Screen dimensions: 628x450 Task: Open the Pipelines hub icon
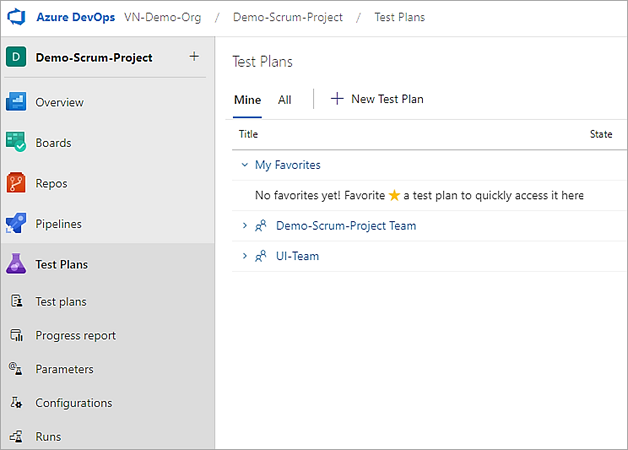tap(17, 224)
